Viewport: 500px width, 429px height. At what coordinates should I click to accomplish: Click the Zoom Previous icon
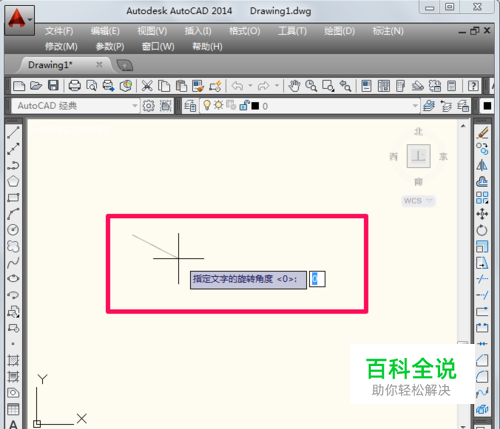point(345,86)
